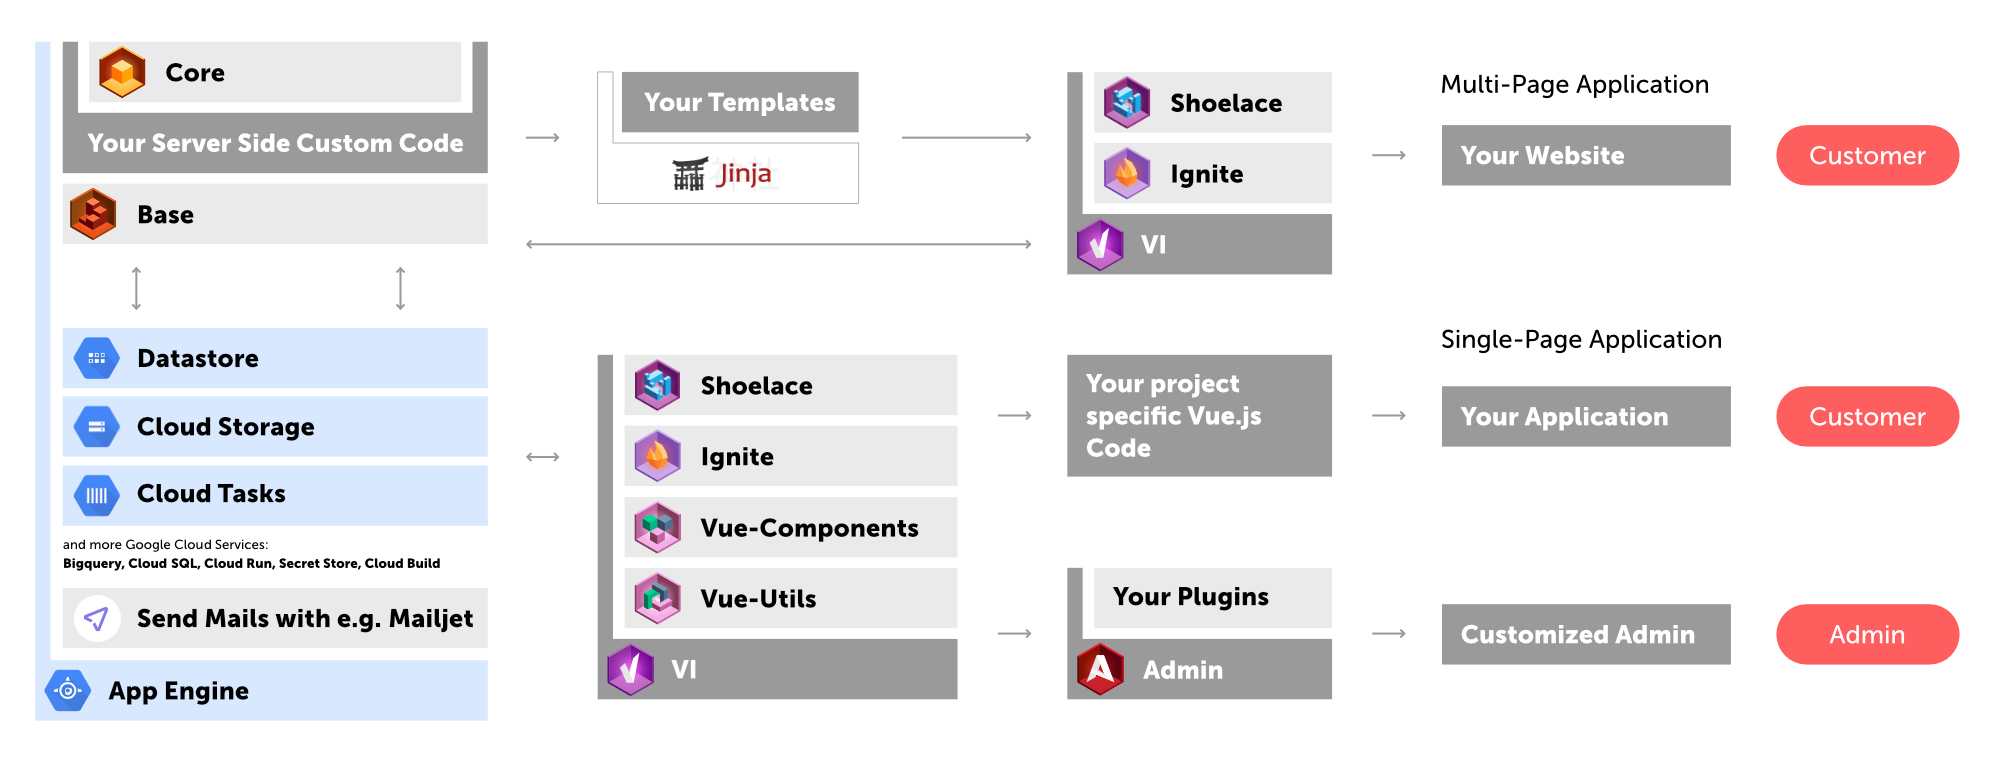The width and height of the screenshot is (2000, 761).
Task: Click the Cloud Storage icon
Action: click(x=97, y=427)
